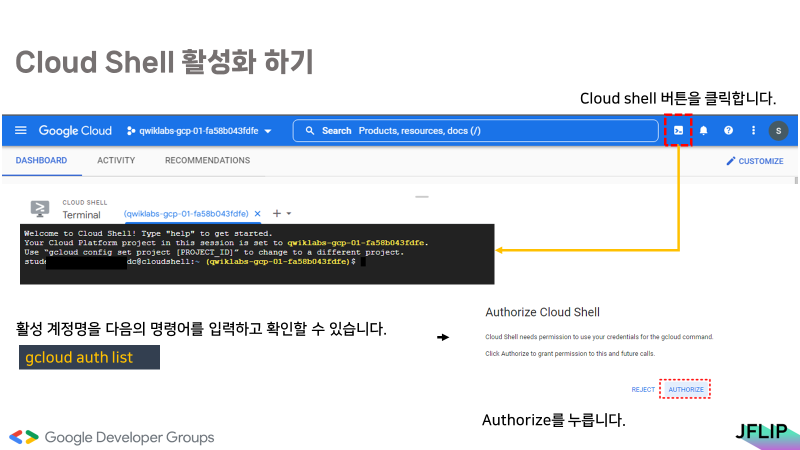Click the magnifier search icon

(310, 131)
